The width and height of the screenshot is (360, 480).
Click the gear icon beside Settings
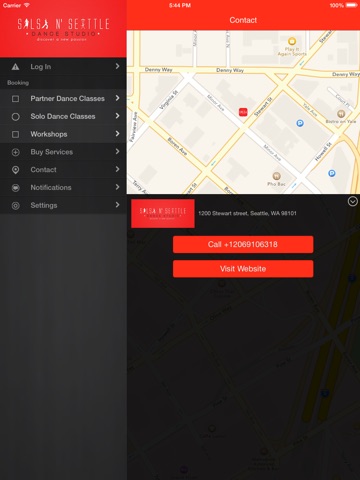point(15,206)
